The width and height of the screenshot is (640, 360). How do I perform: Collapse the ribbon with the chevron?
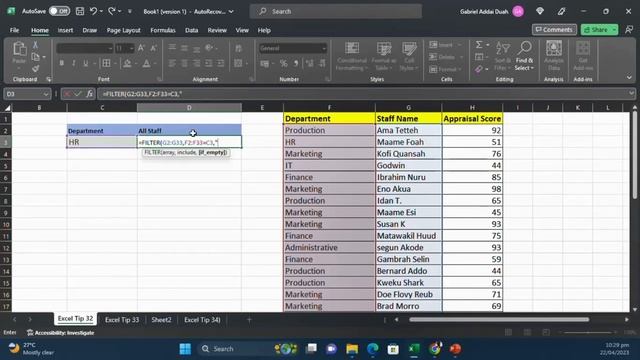629,78
